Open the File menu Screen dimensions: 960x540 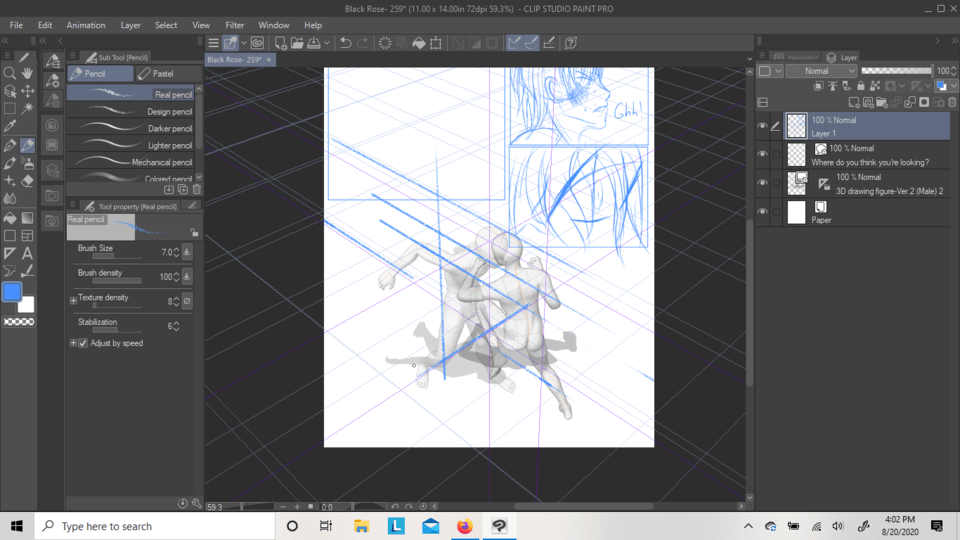pyautogui.click(x=16, y=25)
